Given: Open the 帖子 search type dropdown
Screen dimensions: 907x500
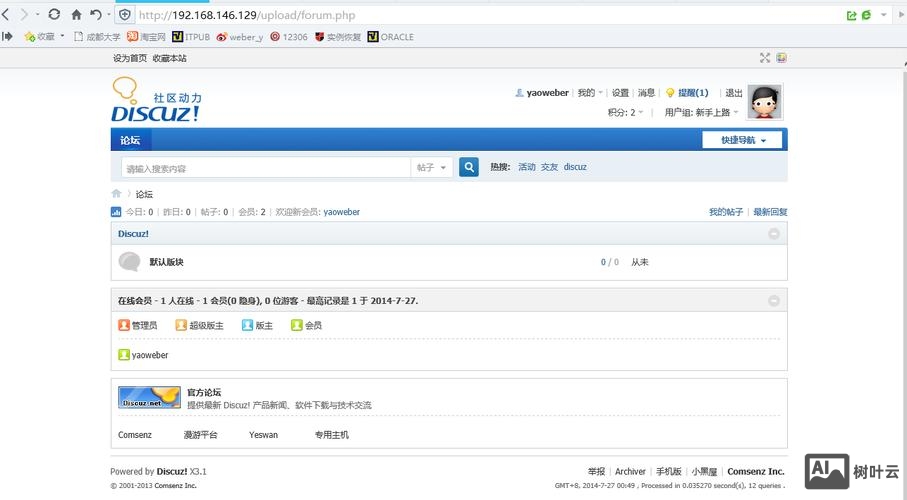Looking at the screenshot, I should (433, 168).
